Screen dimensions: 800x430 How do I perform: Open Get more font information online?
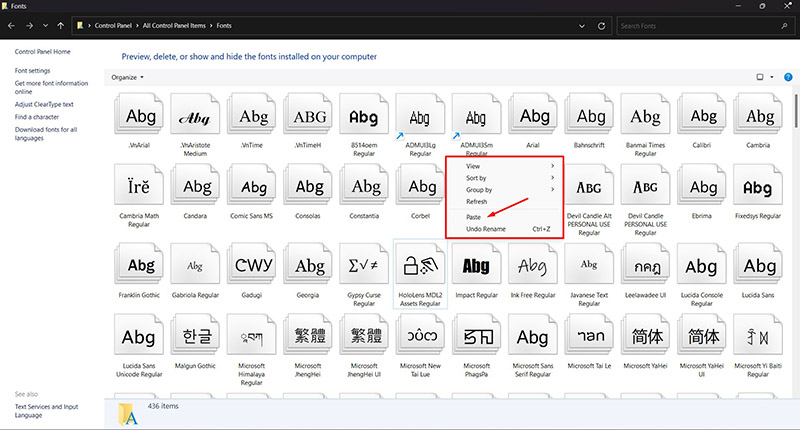[x=51, y=87]
